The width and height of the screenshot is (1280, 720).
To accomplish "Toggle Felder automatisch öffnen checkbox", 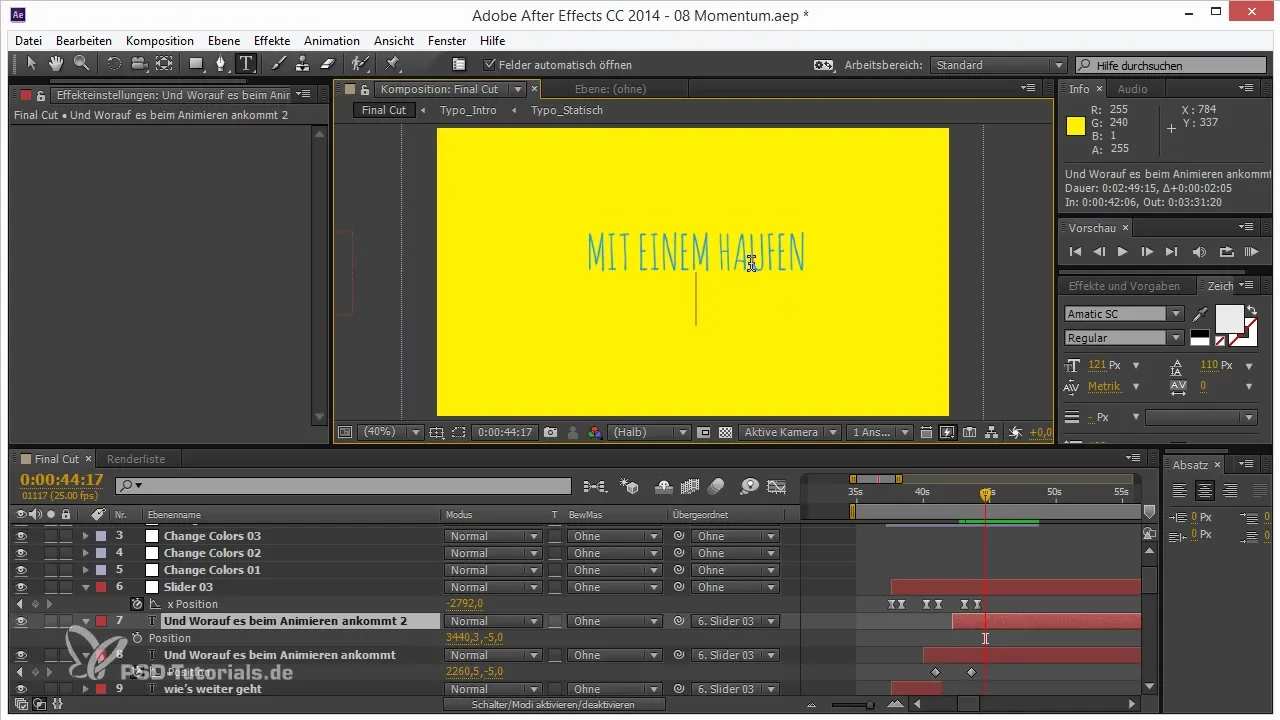I will [x=489, y=65].
